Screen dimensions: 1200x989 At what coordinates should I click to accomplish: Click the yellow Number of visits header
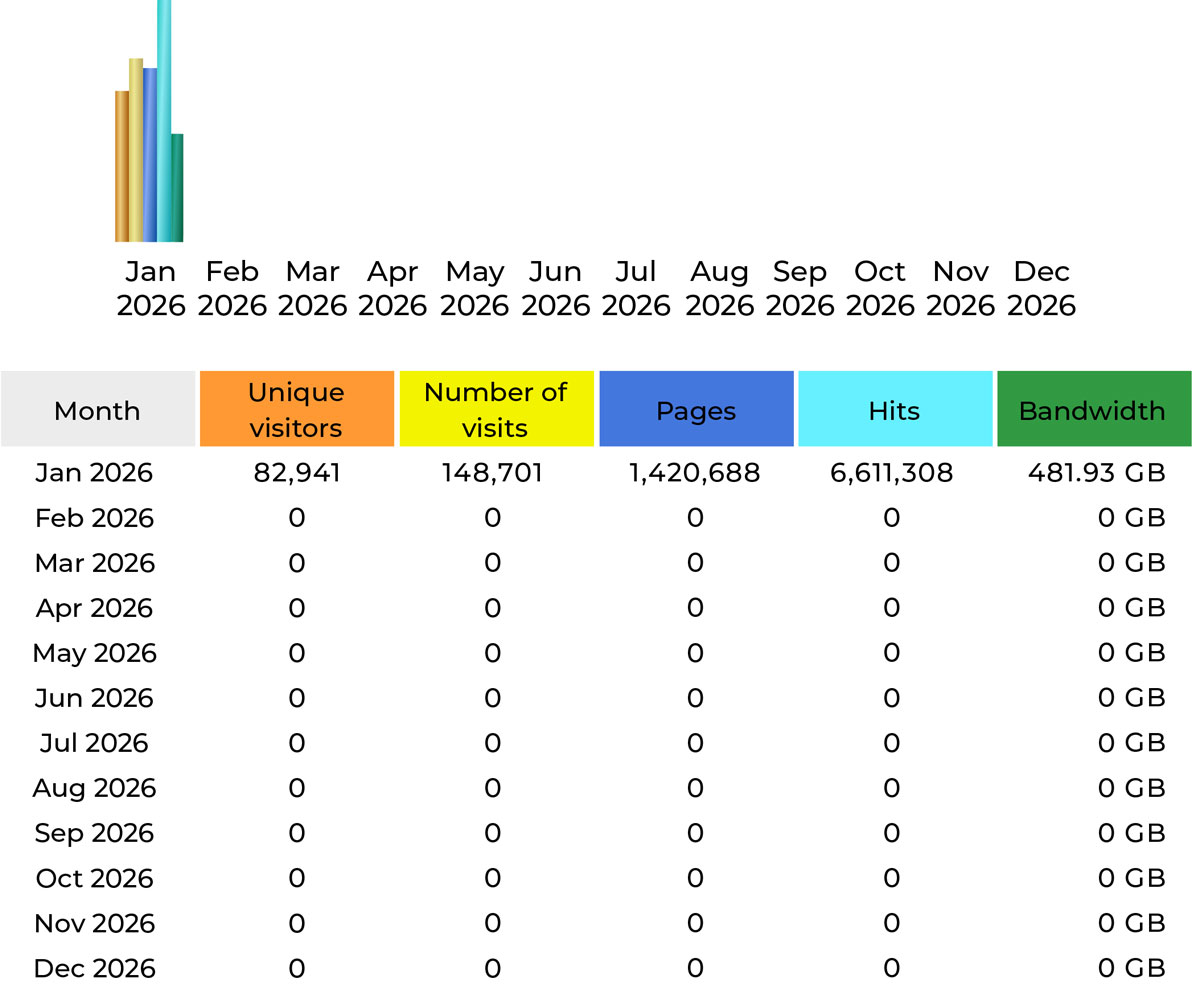[x=496, y=407]
